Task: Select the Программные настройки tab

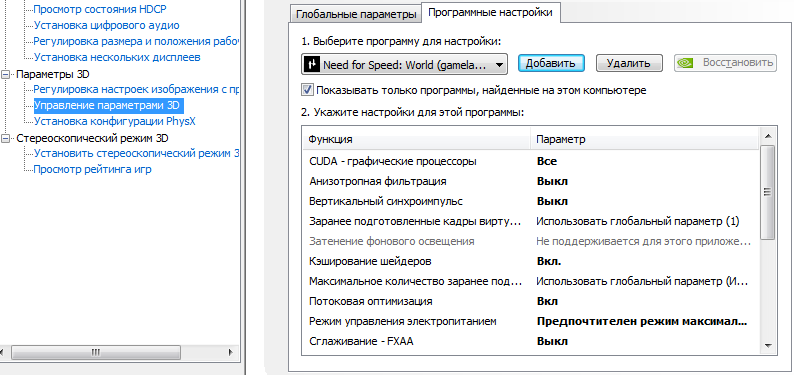Action: click(x=490, y=13)
